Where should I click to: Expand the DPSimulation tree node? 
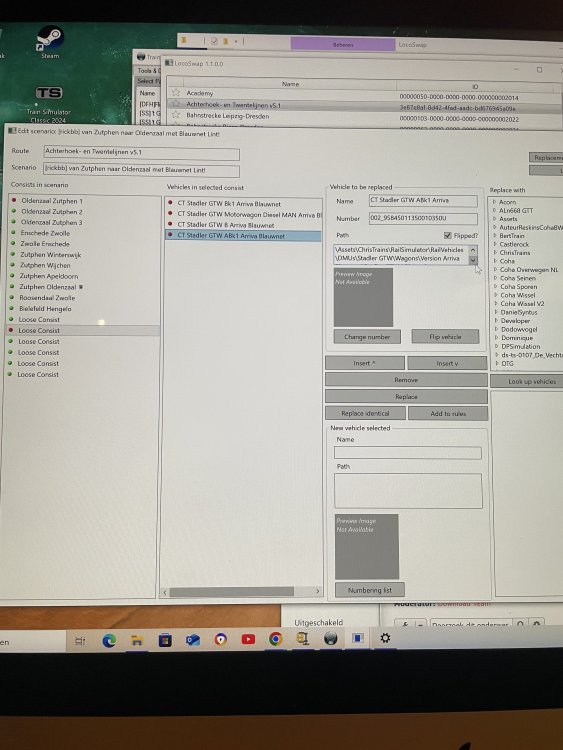tap(497, 346)
